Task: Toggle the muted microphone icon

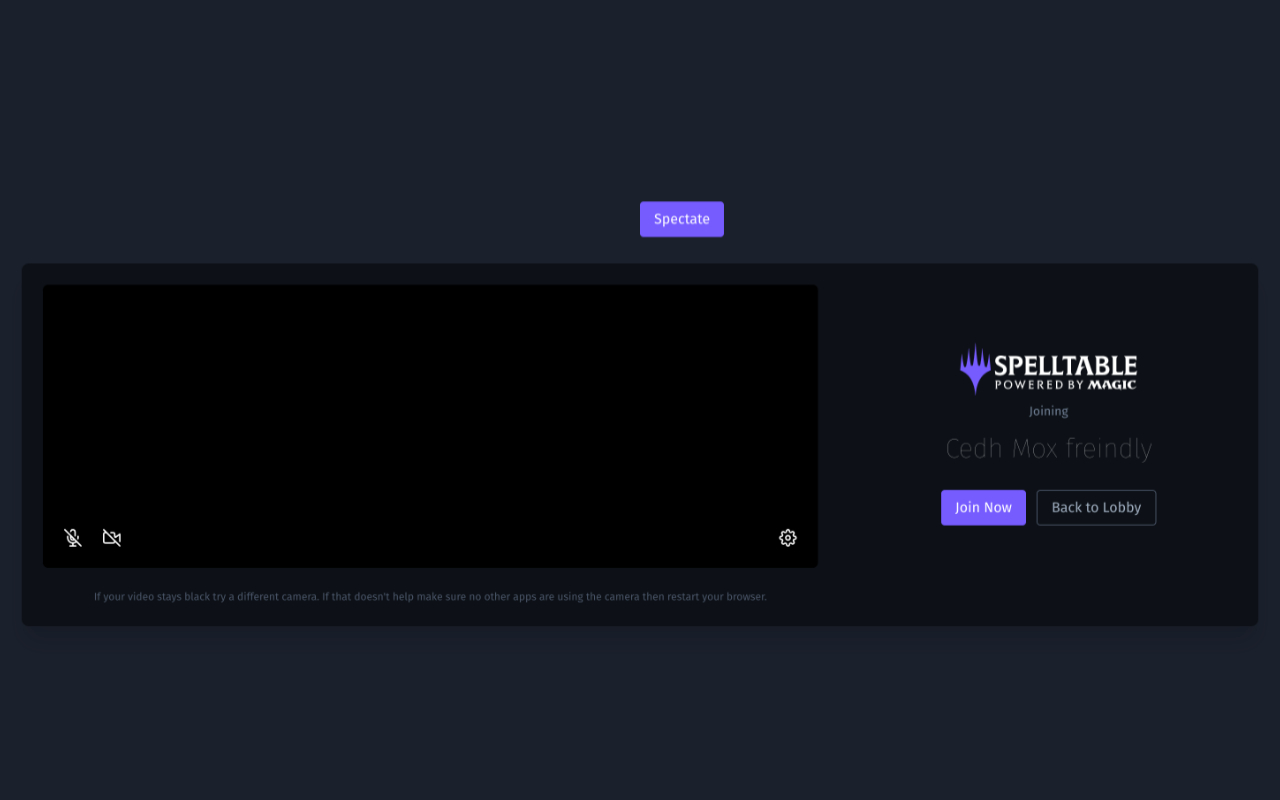Action: coord(73,538)
